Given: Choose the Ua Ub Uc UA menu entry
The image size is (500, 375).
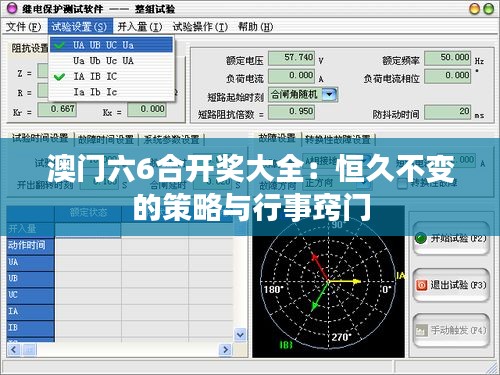Looking at the screenshot, I should pyautogui.click(x=111, y=61).
